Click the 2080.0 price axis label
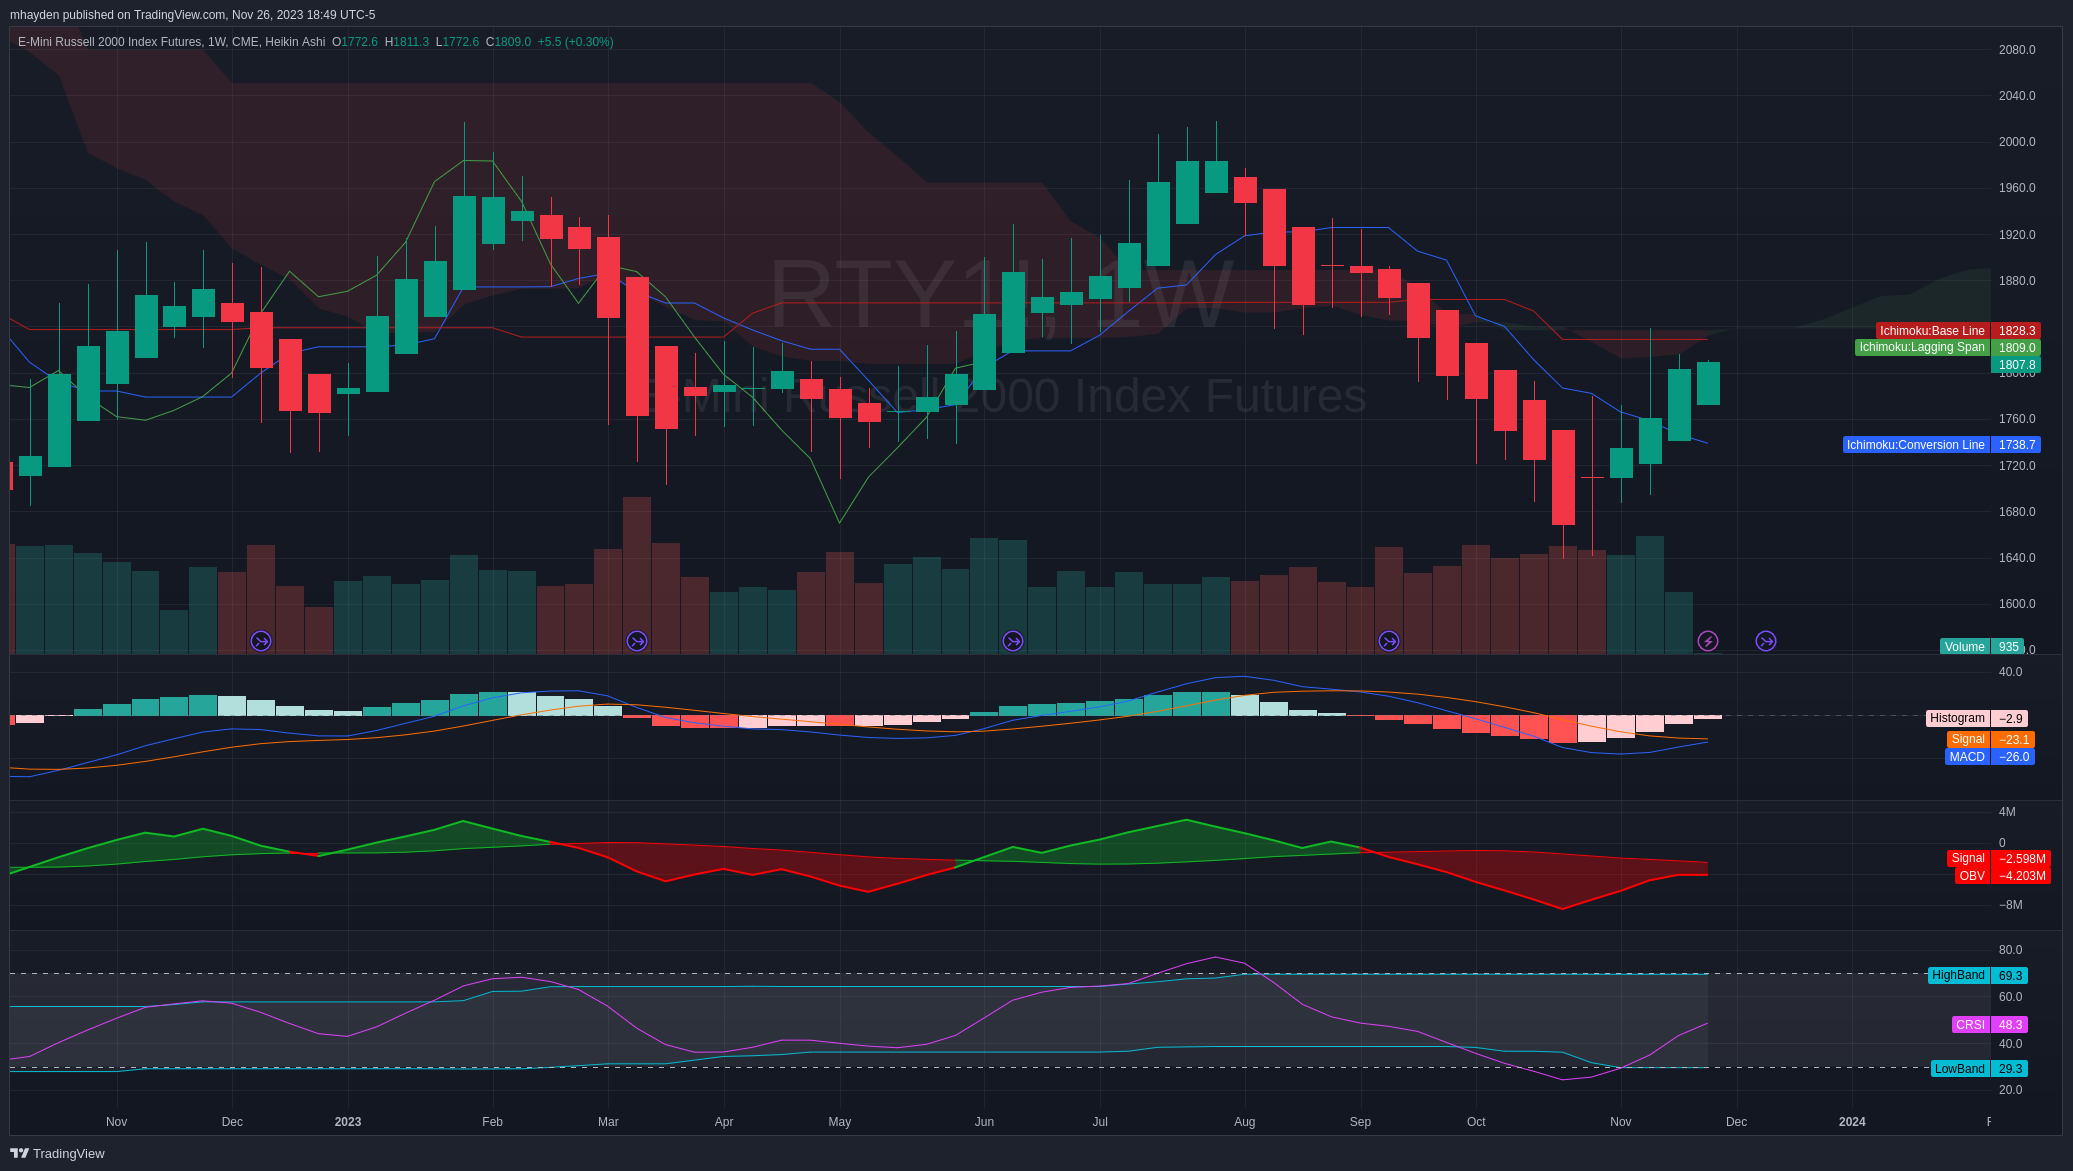This screenshot has height=1171, width=2073. click(x=2017, y=50)
